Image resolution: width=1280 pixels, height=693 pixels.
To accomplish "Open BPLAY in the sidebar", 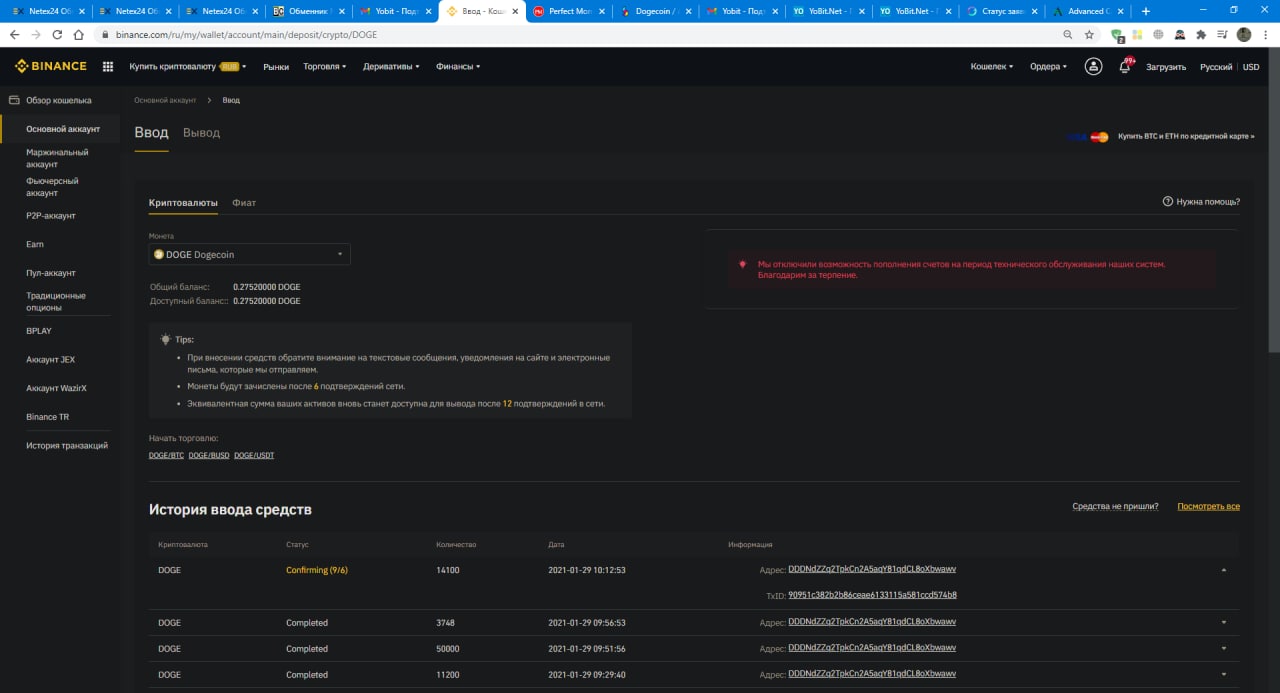I will coord(39,331).
